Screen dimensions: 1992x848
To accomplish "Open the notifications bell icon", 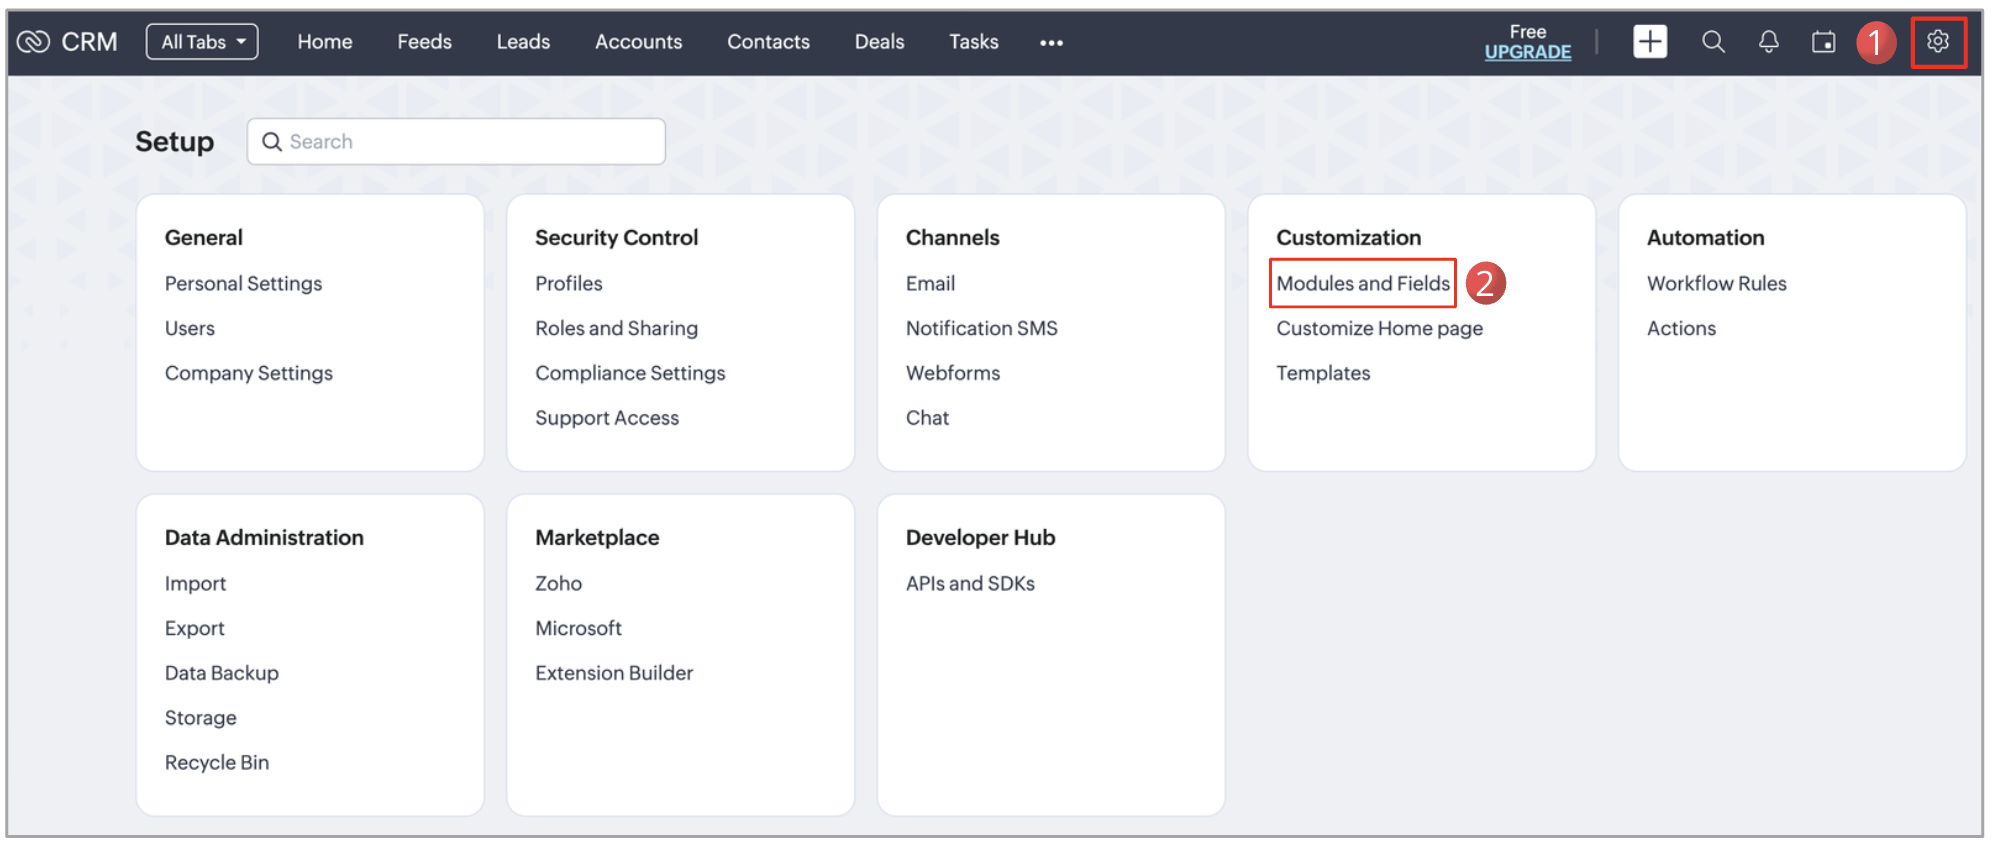I will [1768, 42].
